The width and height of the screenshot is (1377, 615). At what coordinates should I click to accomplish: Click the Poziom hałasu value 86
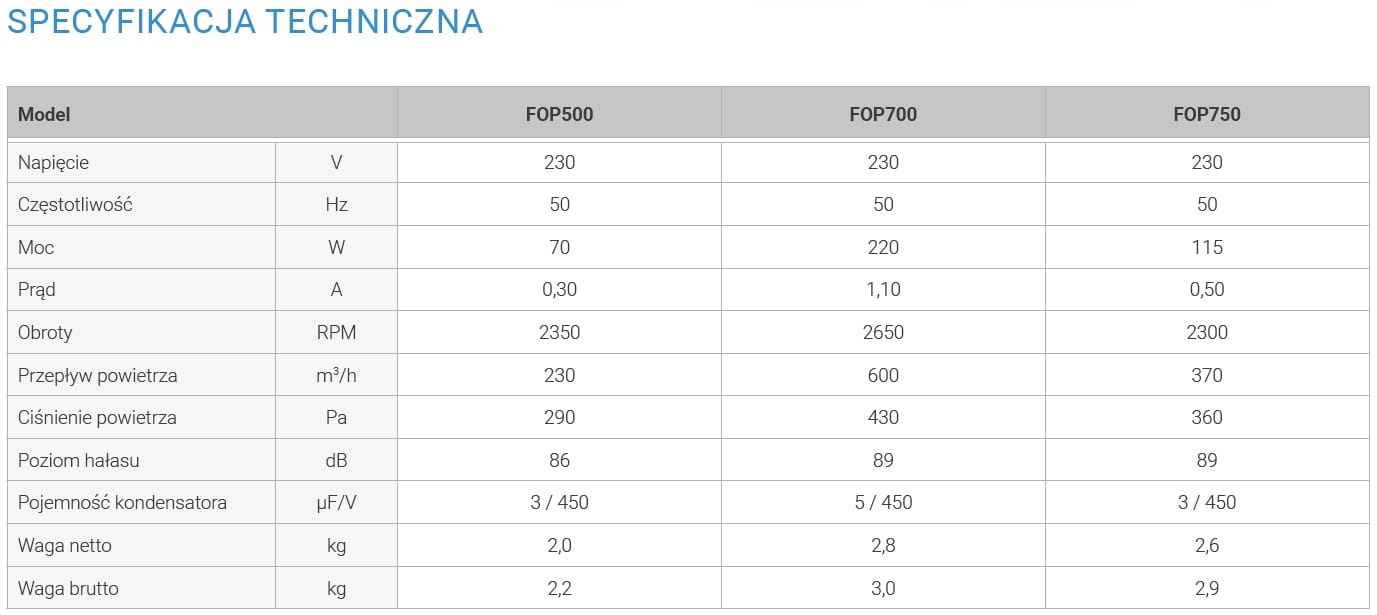click(x=559, y=460)
